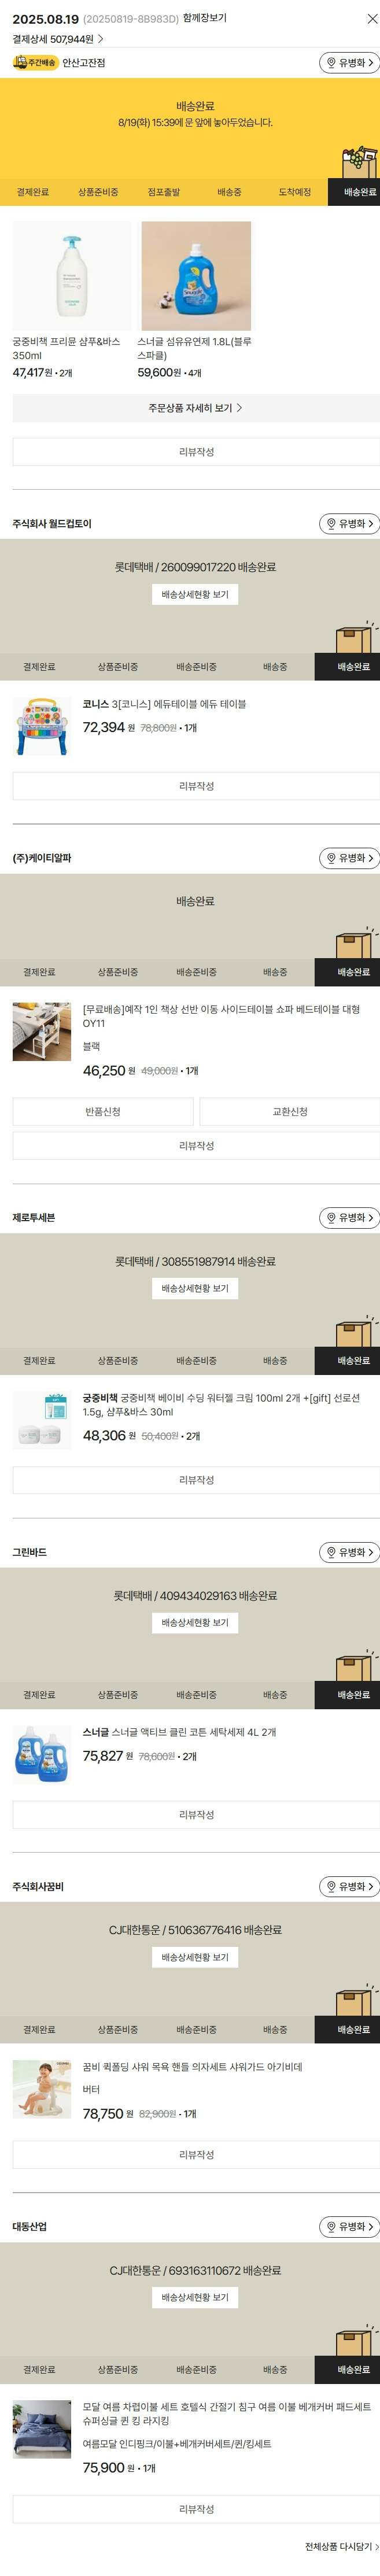This screenshot has width=380, height=2576.
Task: View 배송상세현황 for 롯데택배 260099017220
Action: (195, 595)
